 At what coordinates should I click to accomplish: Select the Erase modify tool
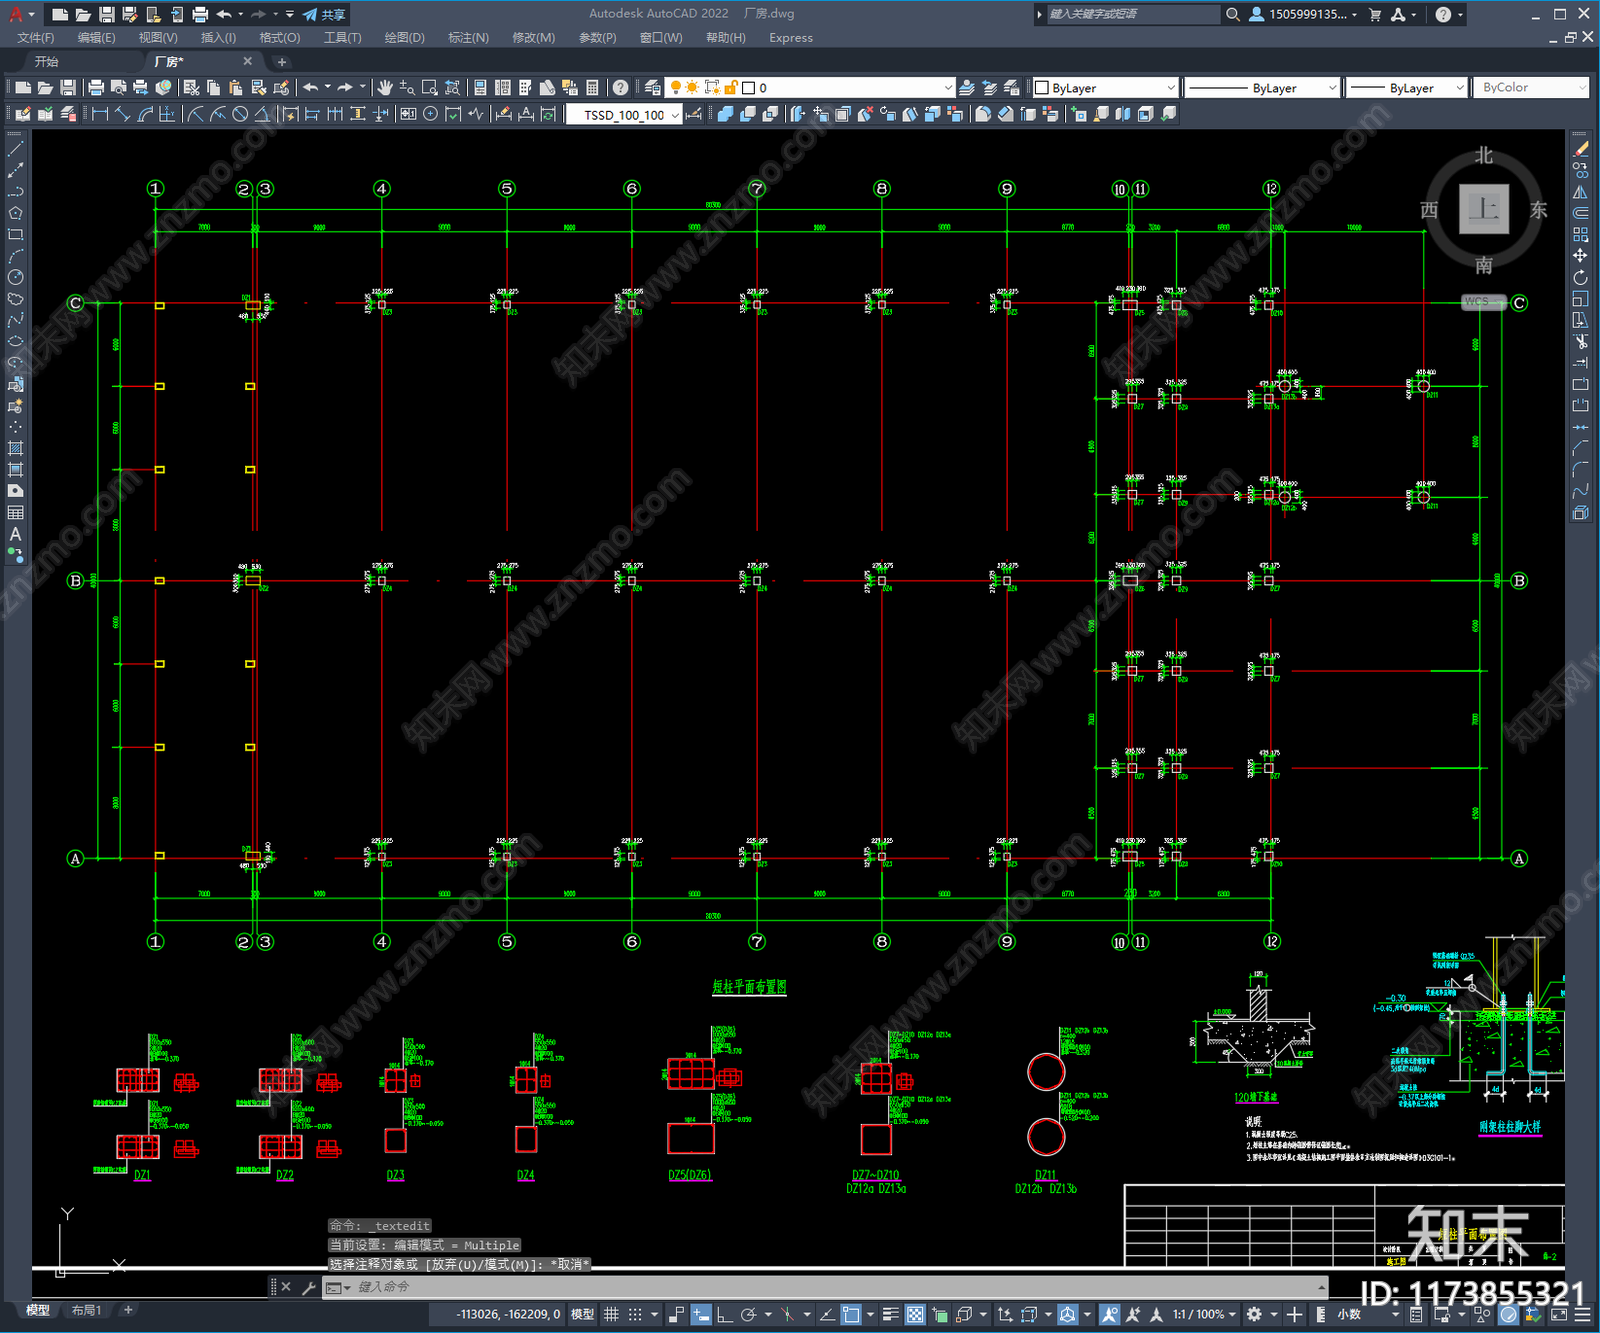coord(1580,149)
